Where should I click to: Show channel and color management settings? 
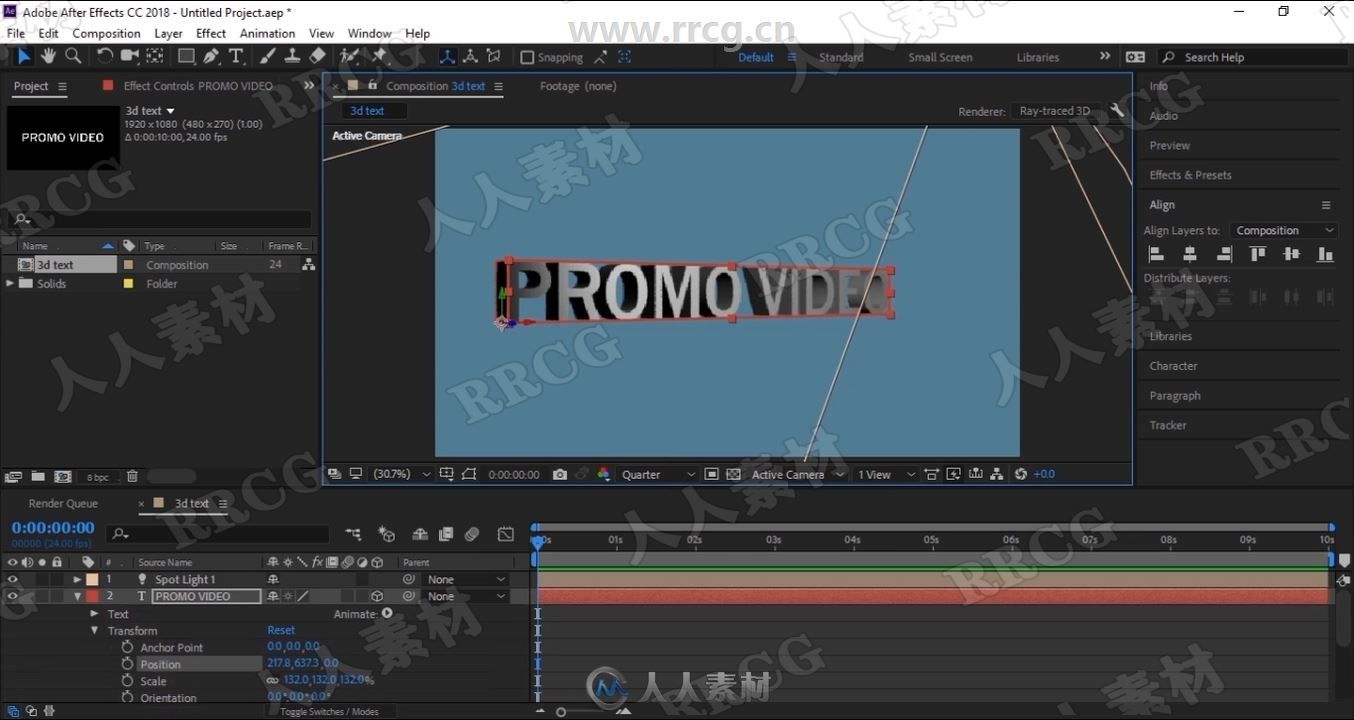click(604, 474)
